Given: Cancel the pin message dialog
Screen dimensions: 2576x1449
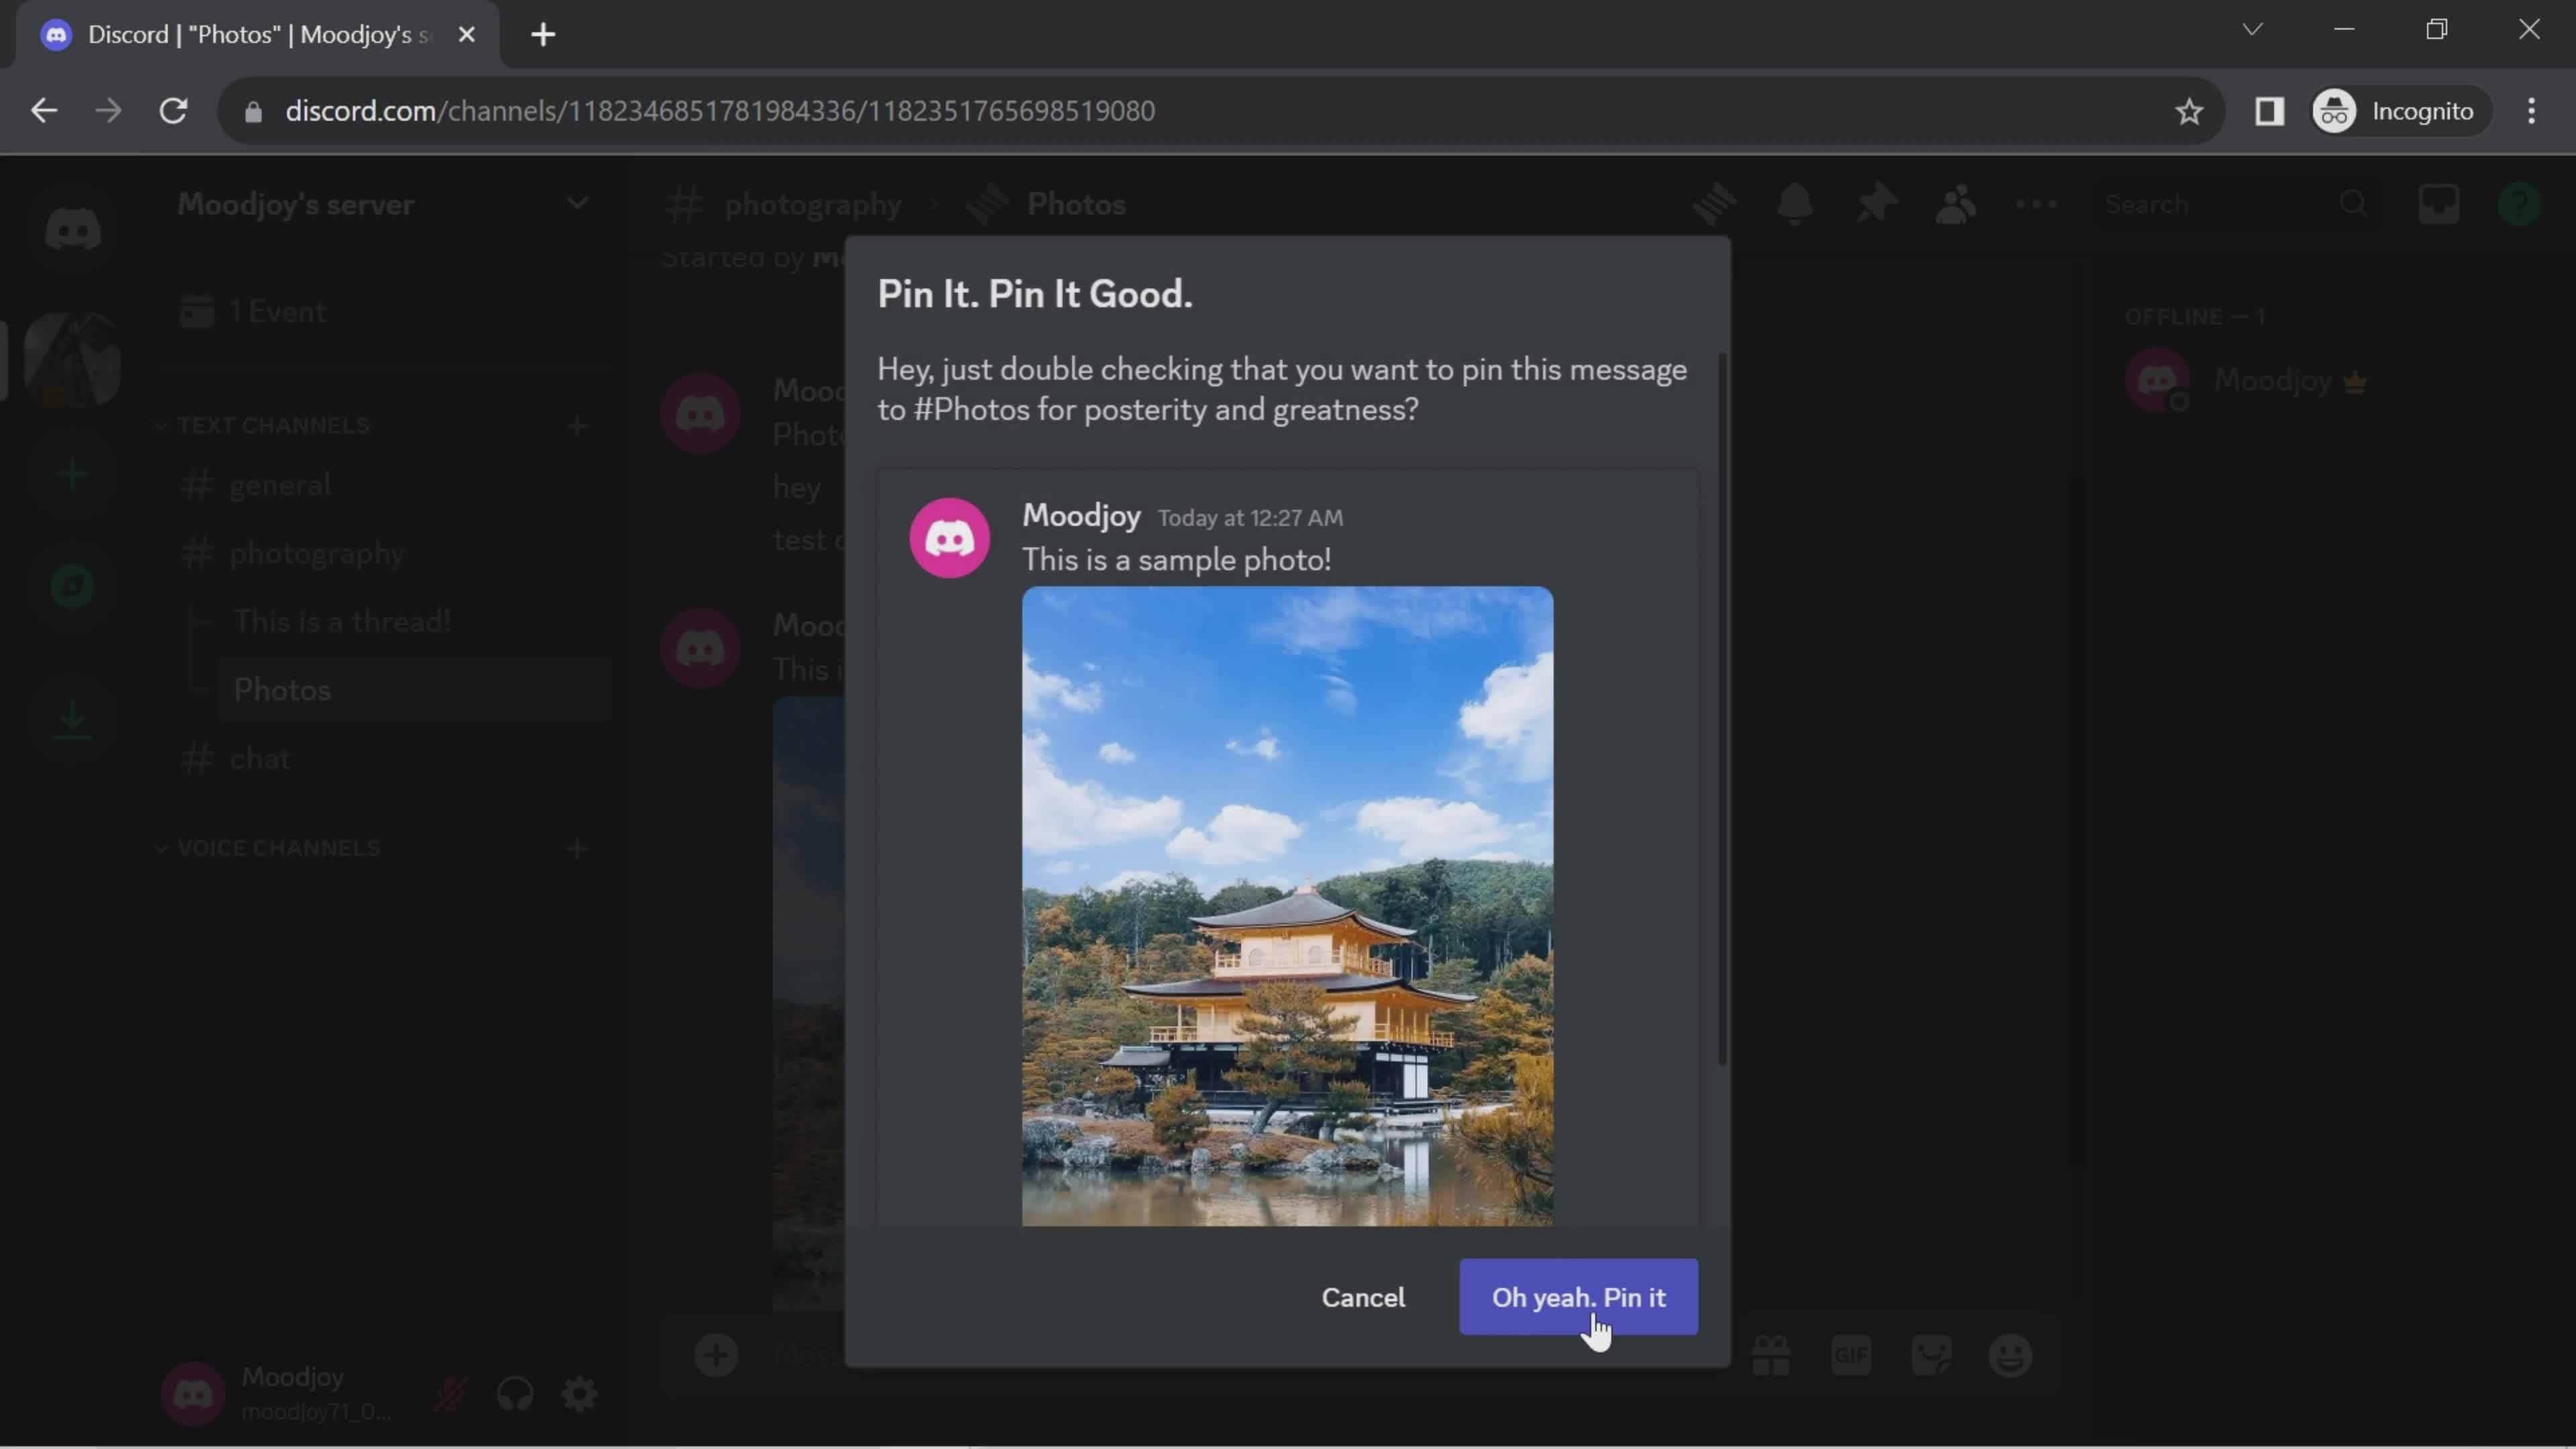Looking at the screenshot, I should [1363, 1297].
